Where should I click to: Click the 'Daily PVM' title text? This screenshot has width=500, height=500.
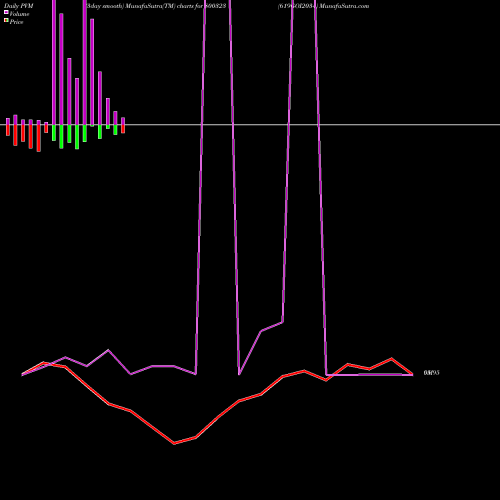pos(19,6)
